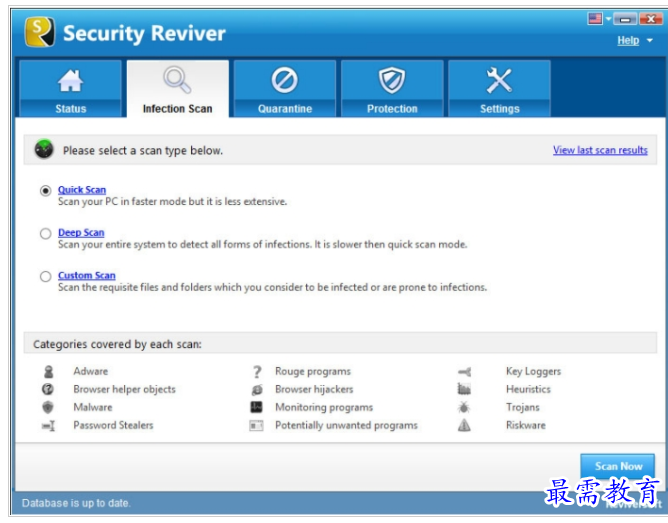The height and width of the screenshot is (523, 668).
Task: Click the Rouge programs question mark icon
Action: tap(257, 372)
